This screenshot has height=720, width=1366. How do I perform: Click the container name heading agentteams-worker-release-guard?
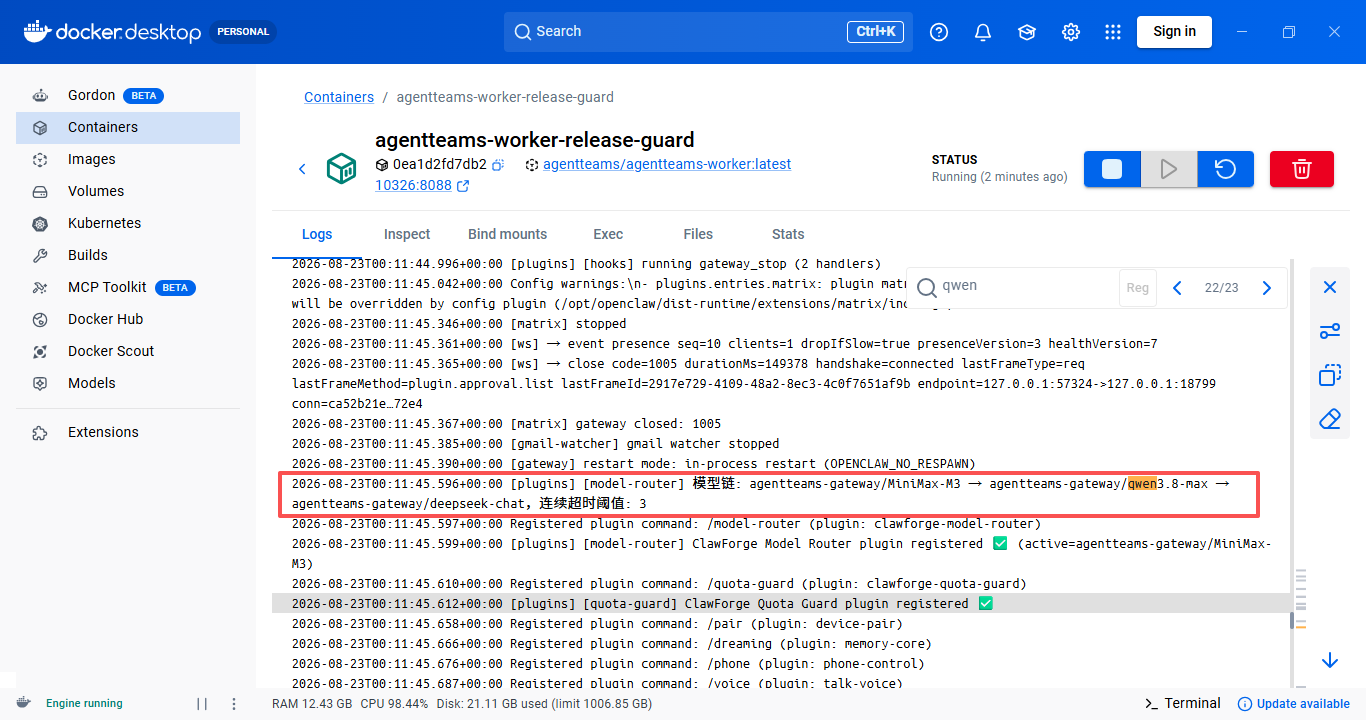click(x=534, y=140)
